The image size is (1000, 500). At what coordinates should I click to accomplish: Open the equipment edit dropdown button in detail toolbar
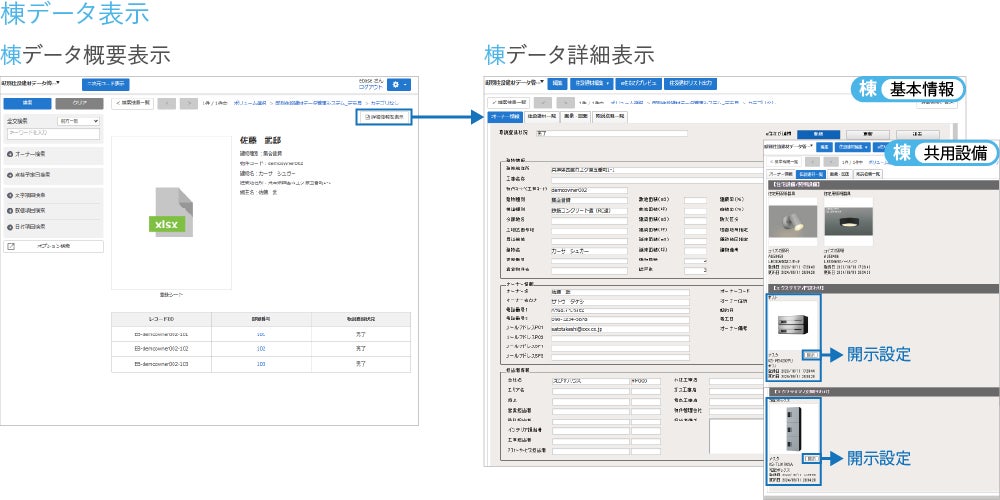[591, 84]
